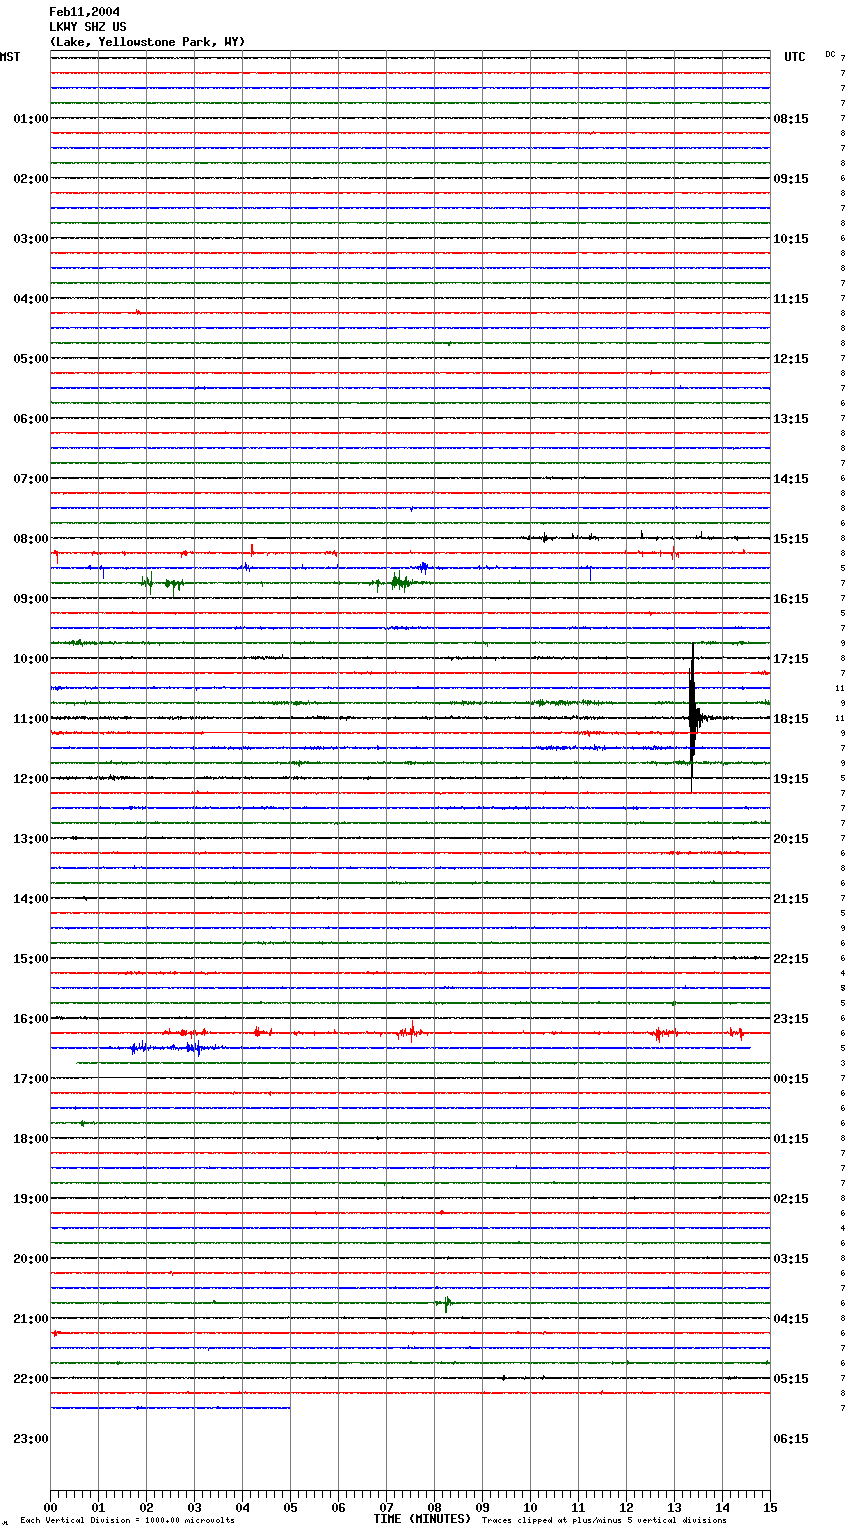The height and width of the screenshot is (1534, 850).
Task: Select the 02:00 MST time label
Action: 30,179
